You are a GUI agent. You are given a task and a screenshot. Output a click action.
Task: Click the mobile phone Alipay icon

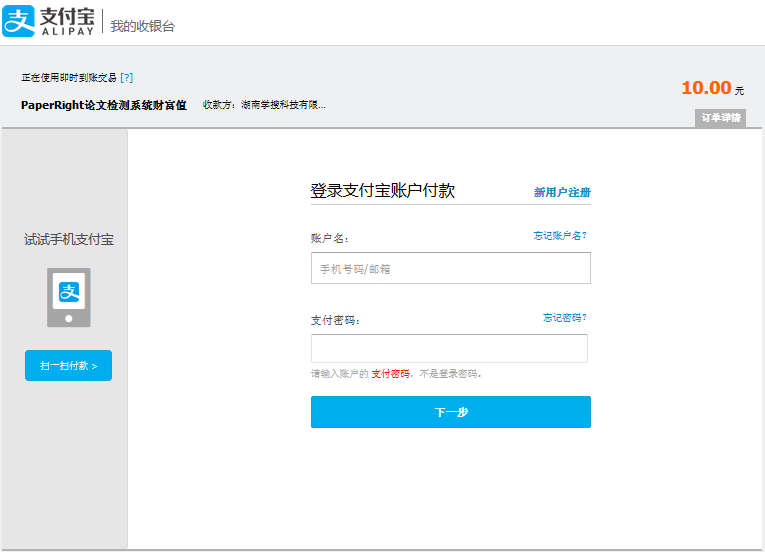point(68,297)
